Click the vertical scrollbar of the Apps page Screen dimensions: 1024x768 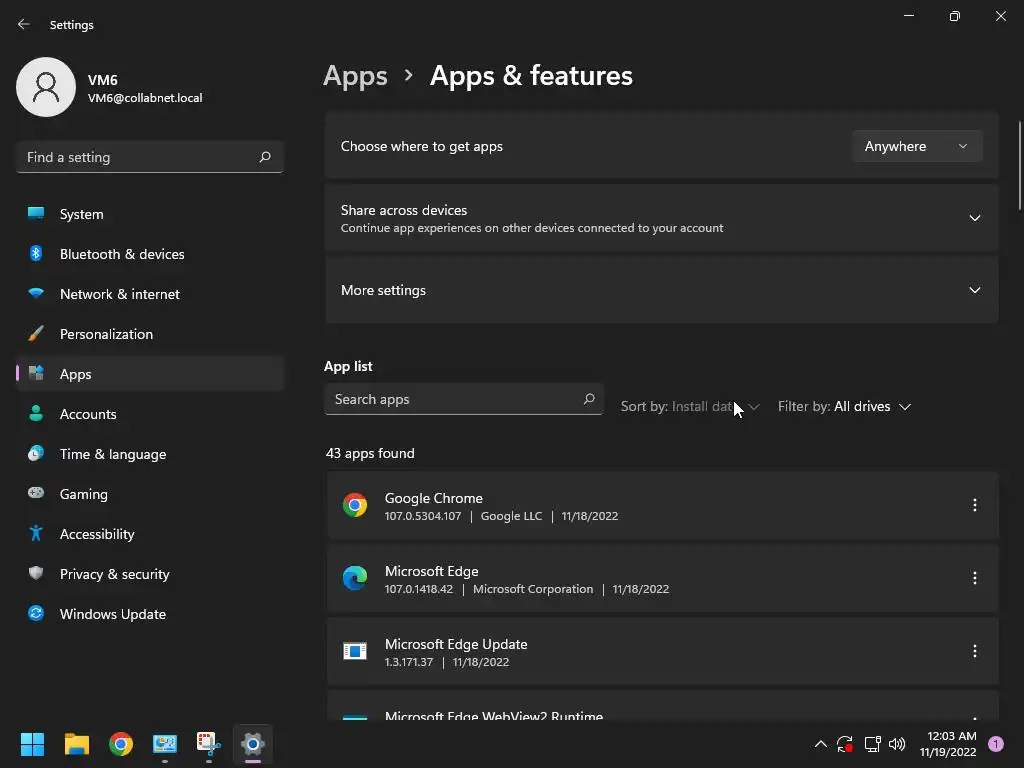click(1019, 165)
